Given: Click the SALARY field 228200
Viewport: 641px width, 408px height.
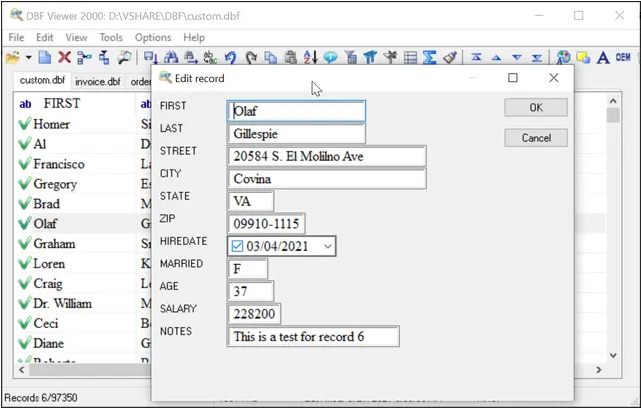Looking at the screenshot, I should point(254,314).
